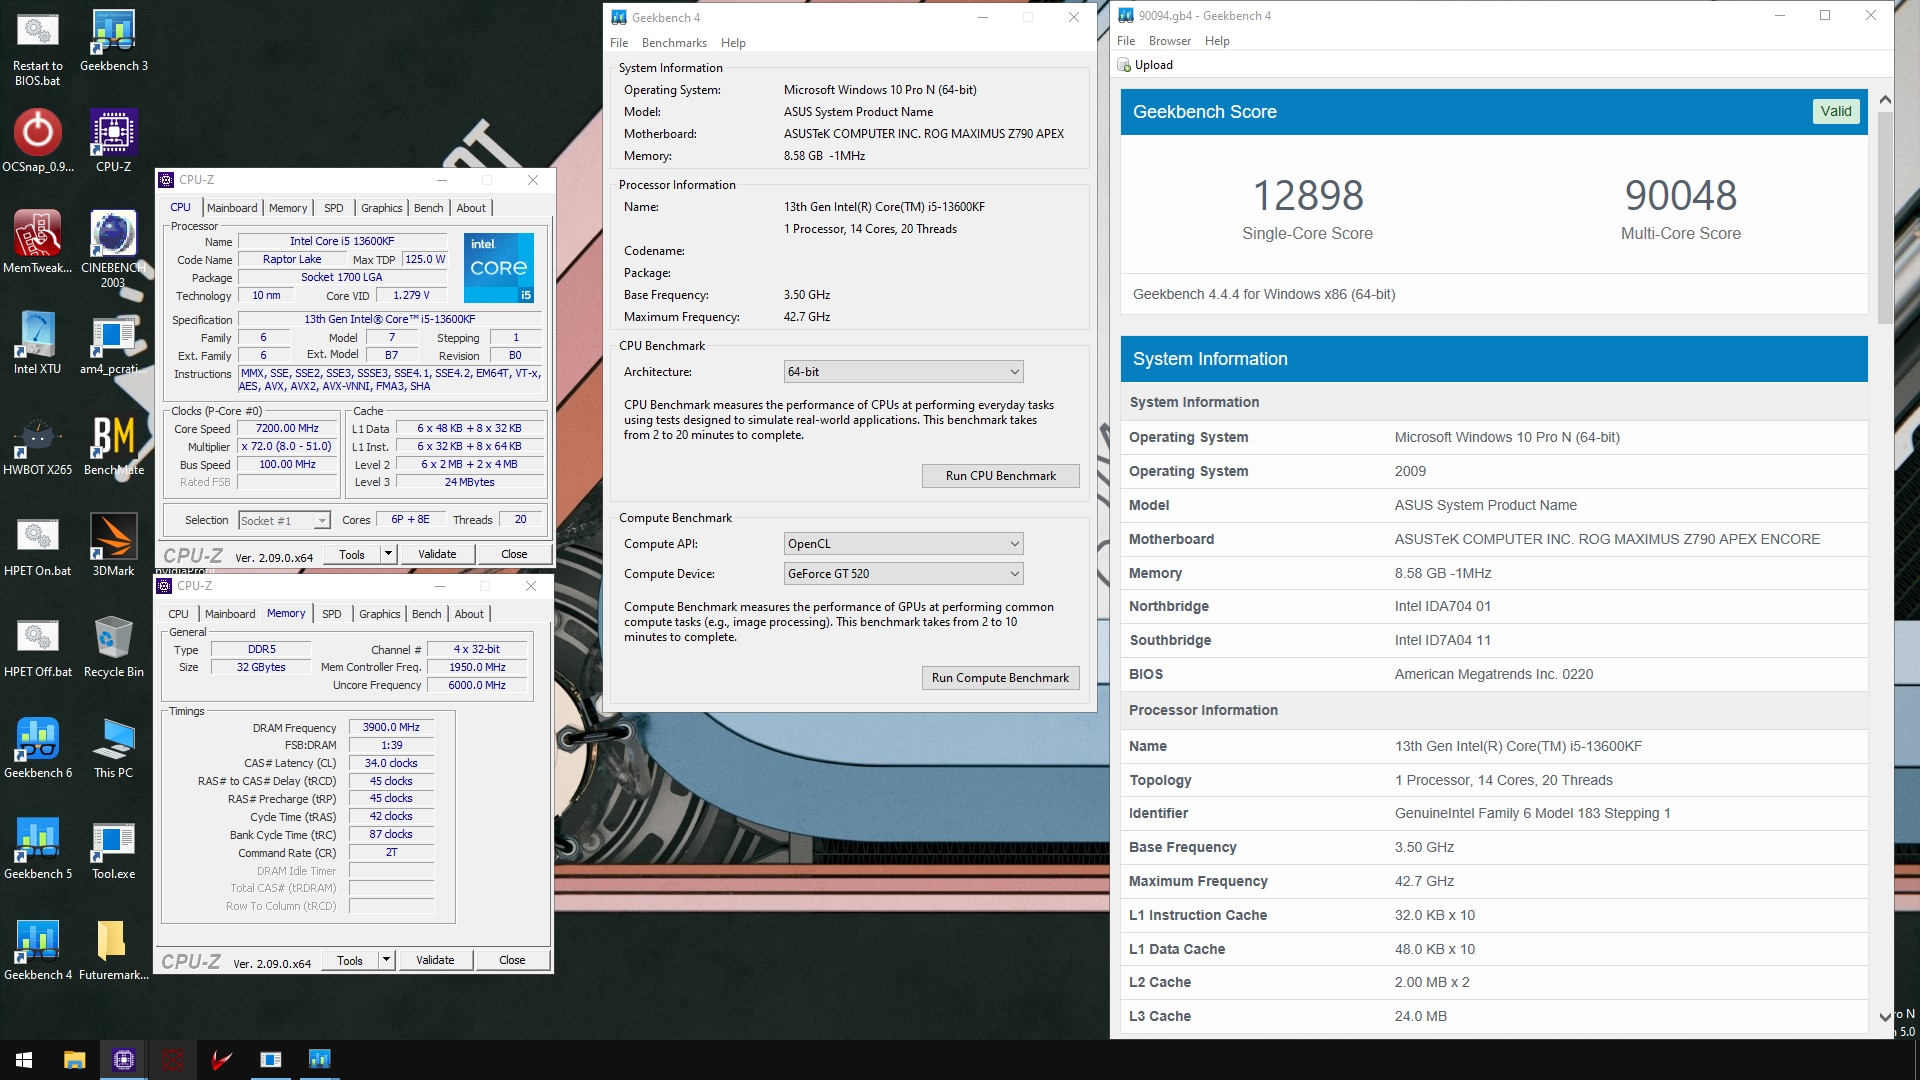Screen dimensions: 1920x1080
Task: Open Compute Device GeForce GT 520 dropdown
Action: point(903,574)
